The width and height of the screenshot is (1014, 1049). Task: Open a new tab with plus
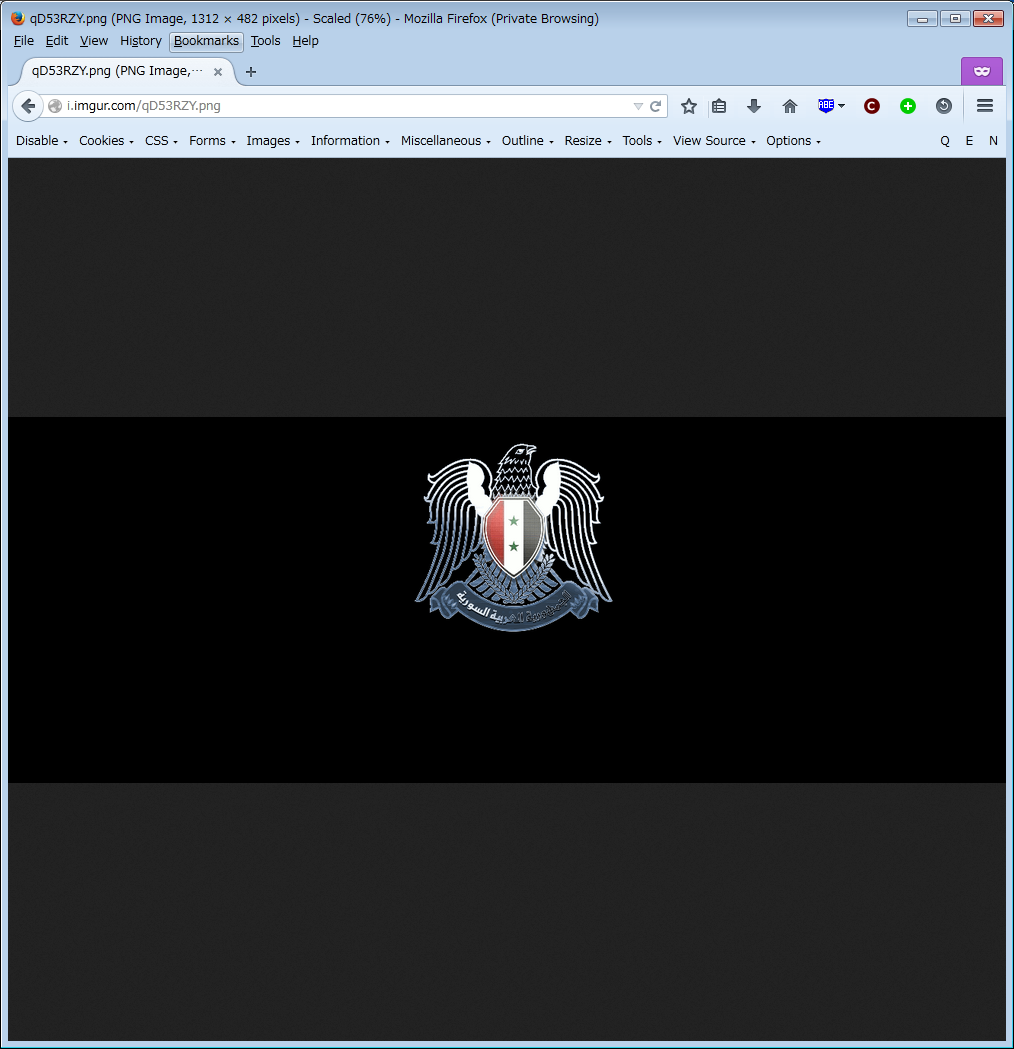[251, 72]
